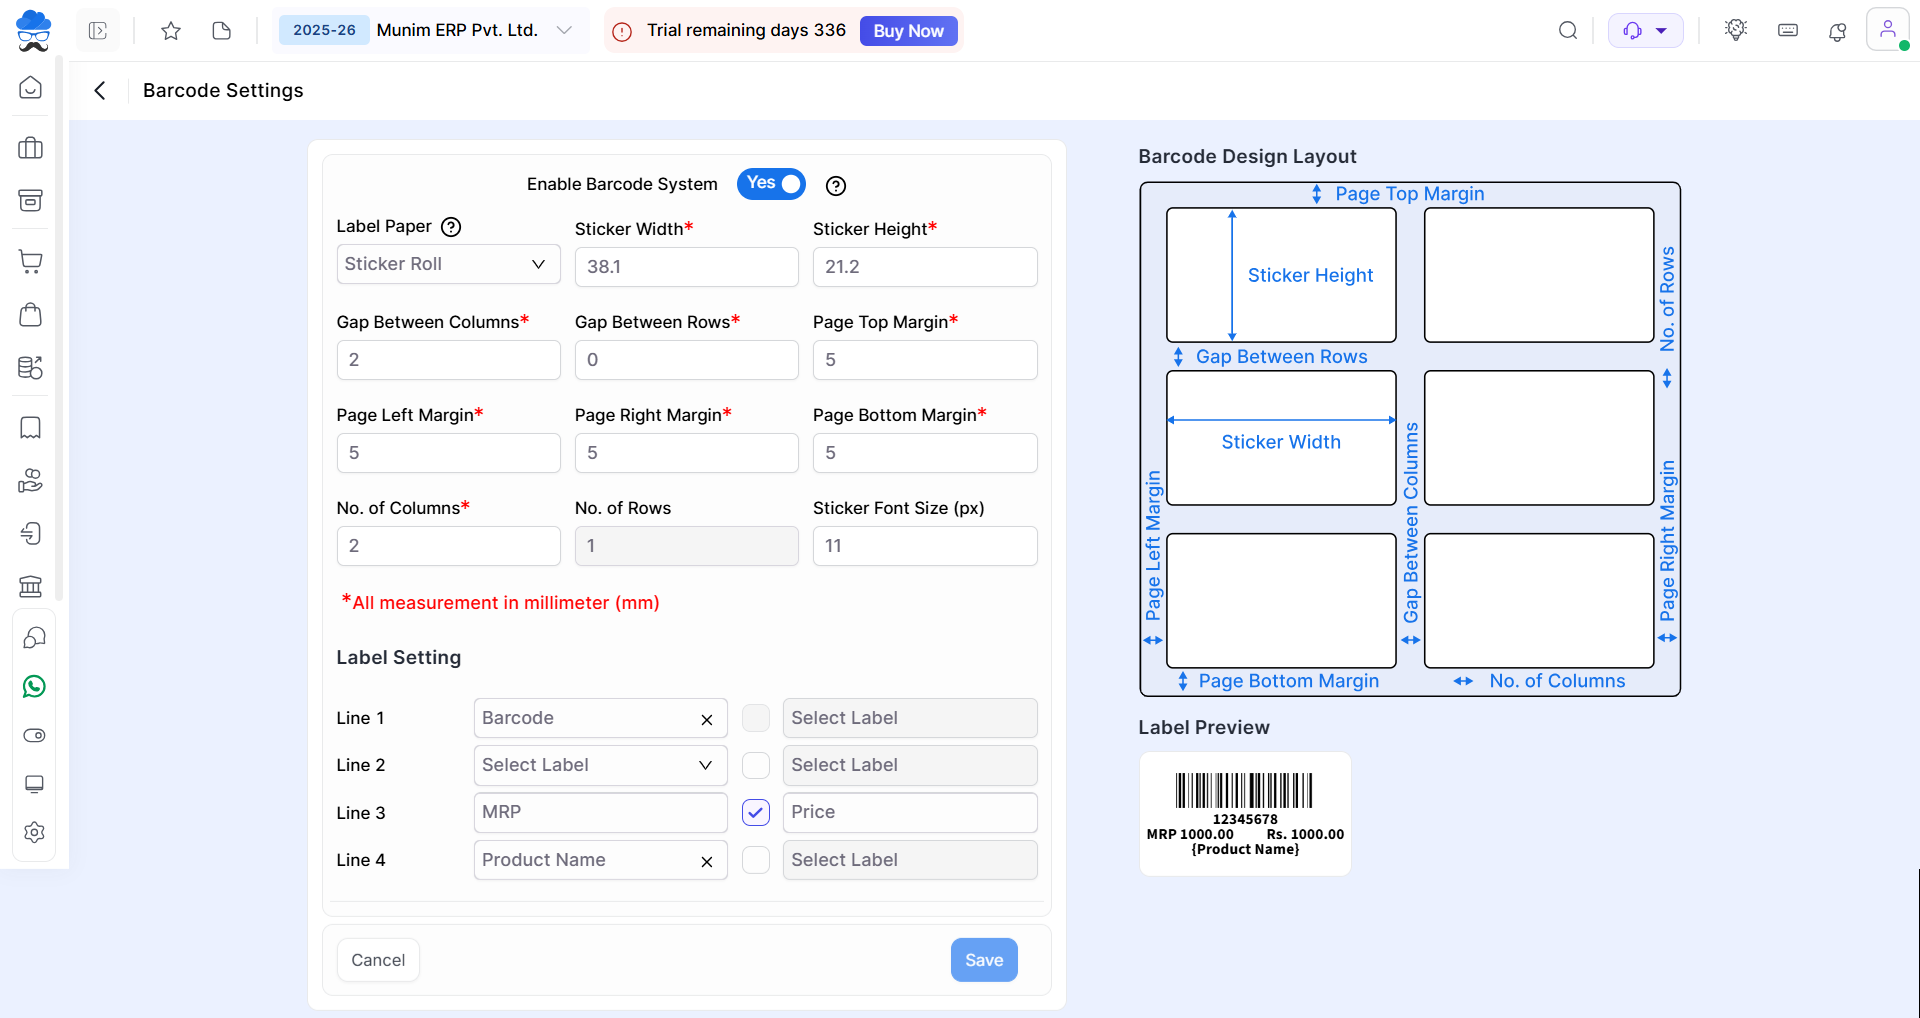Click the star favorite icon in top bar
This screenshot has width=1920, height=1018.
click(x=171, y=31)
